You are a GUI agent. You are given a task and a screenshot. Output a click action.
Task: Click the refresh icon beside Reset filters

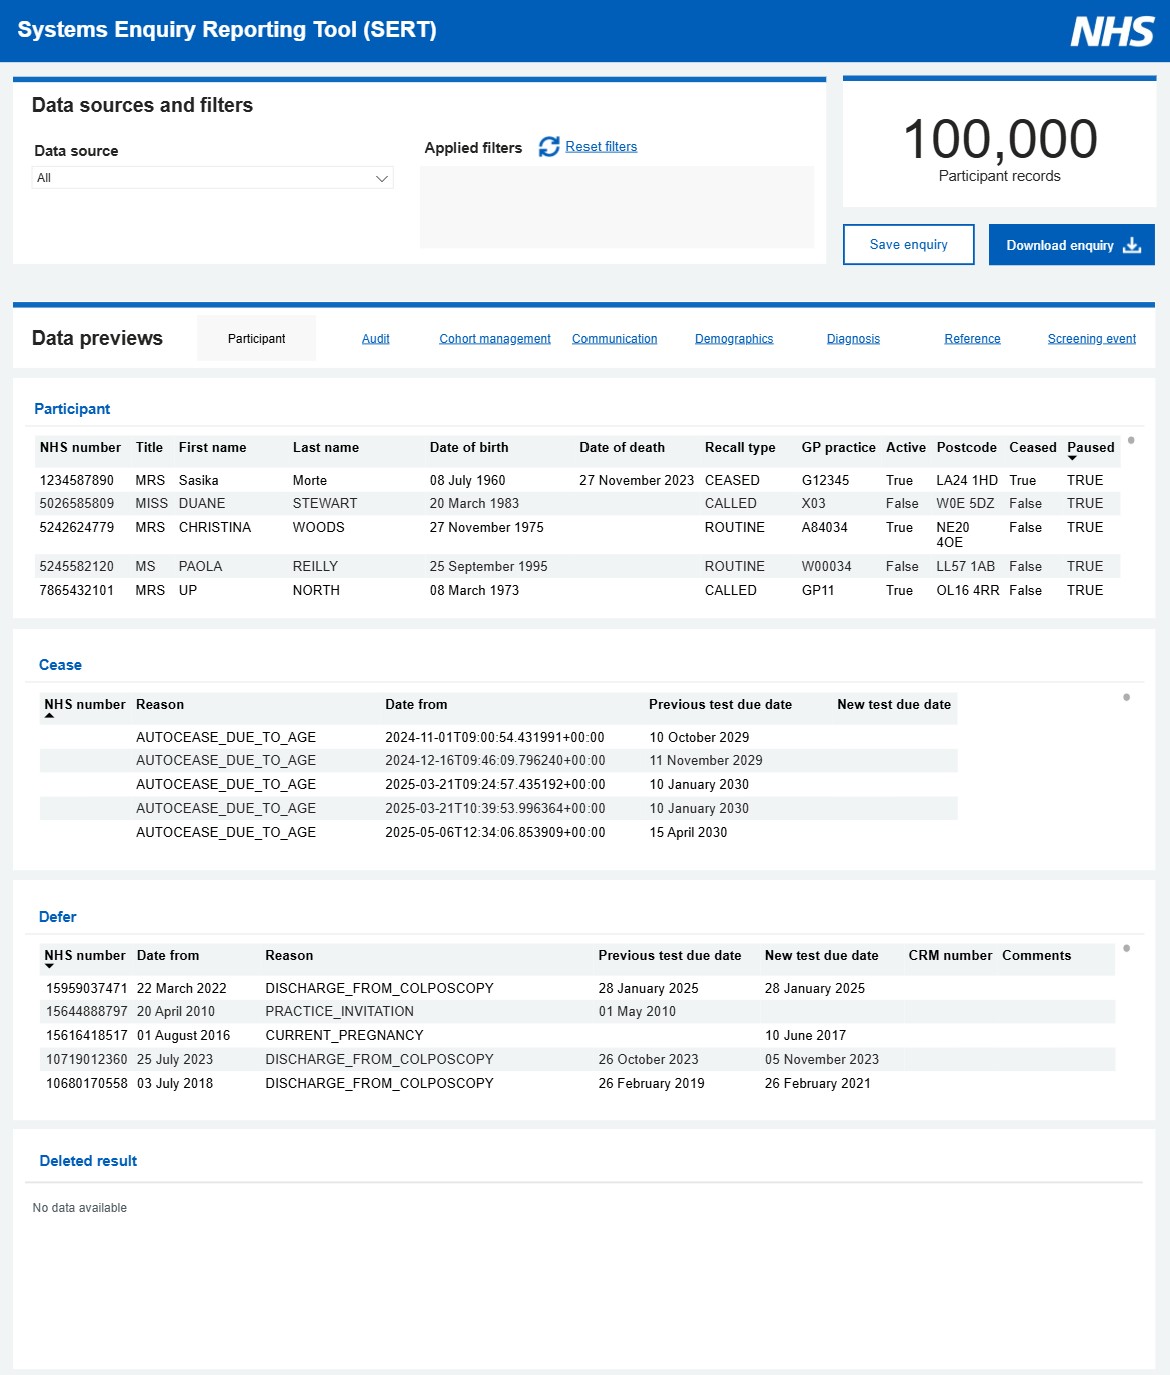tap(549, 147)
